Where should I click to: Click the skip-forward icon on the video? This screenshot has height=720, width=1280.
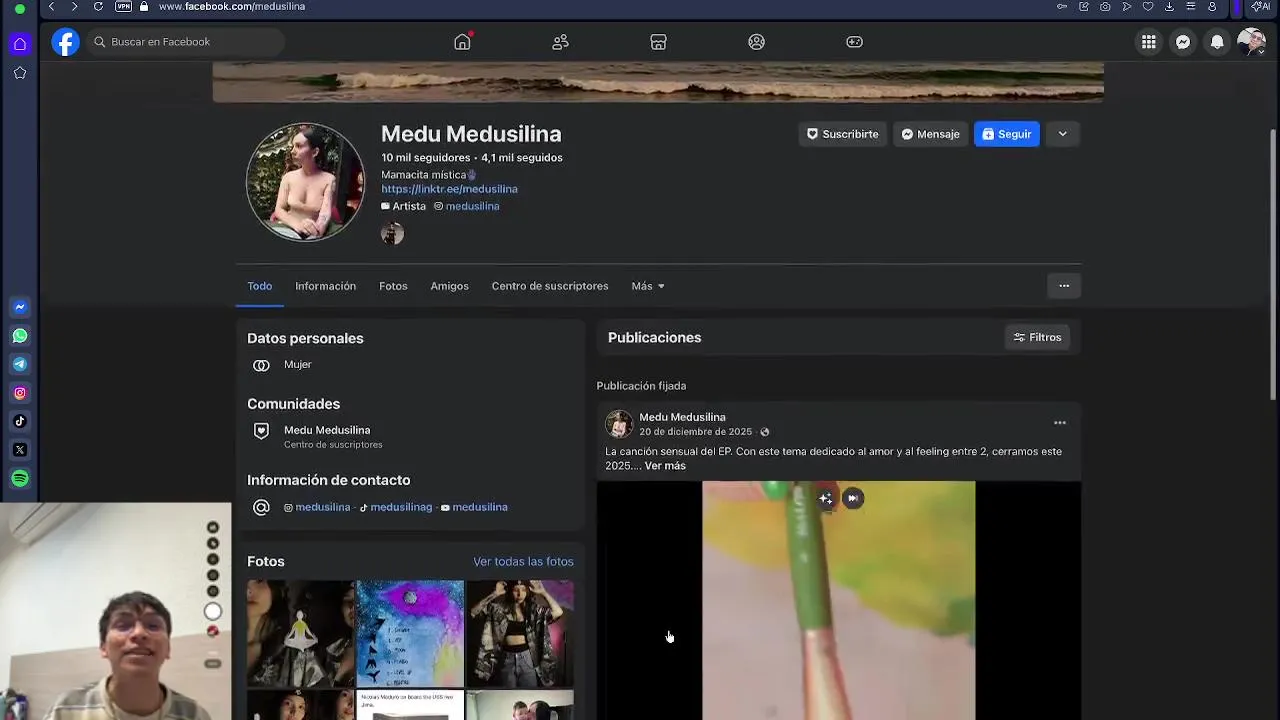(852, 498)
